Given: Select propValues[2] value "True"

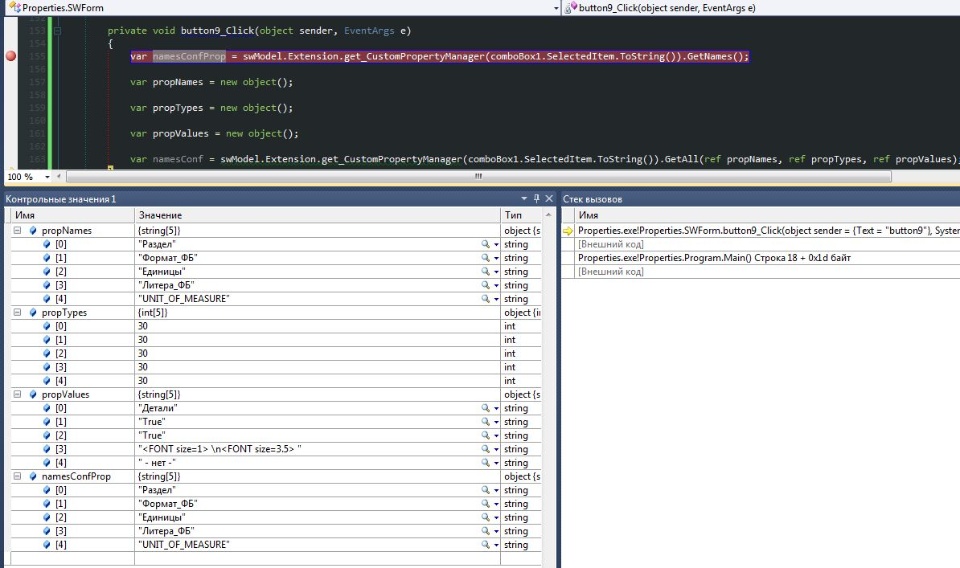Looking at the screenshot, I should click(152, 435).
